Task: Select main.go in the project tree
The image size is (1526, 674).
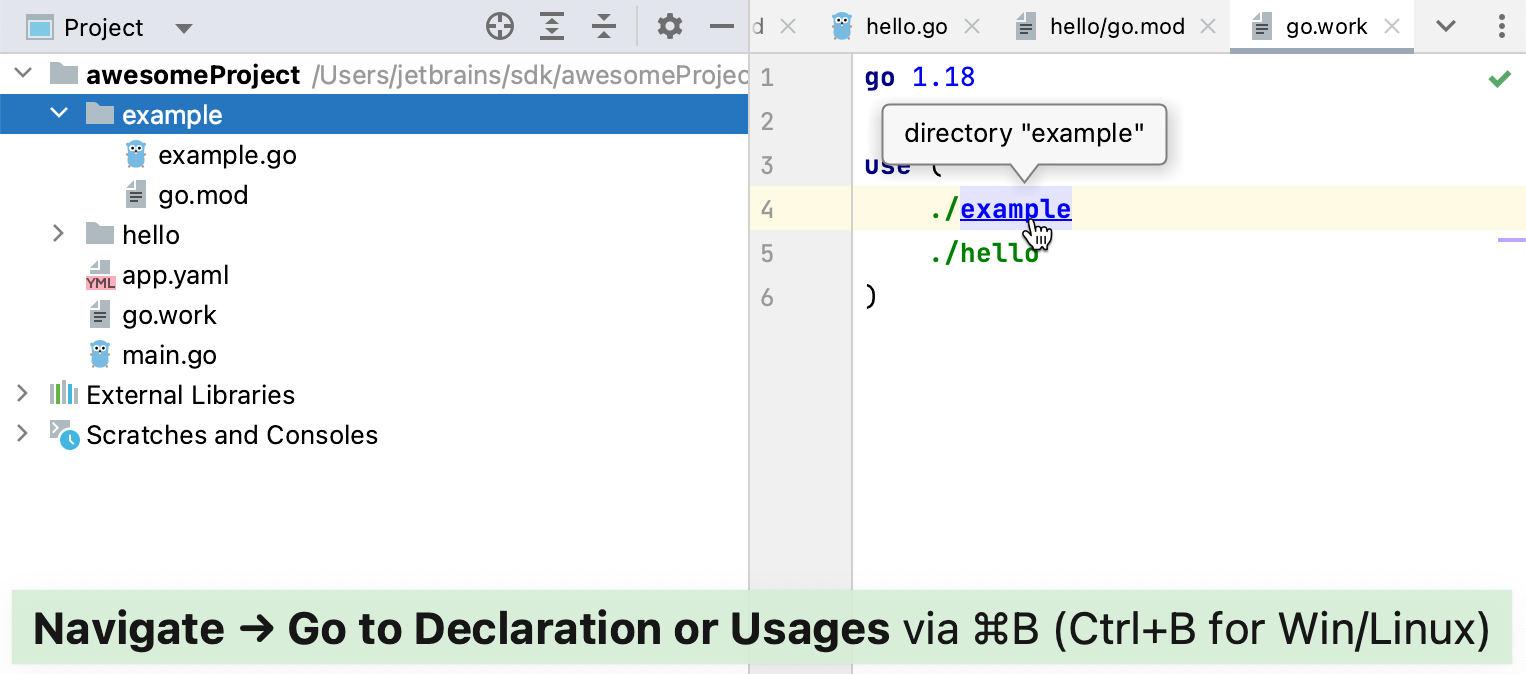Action: 169,355
